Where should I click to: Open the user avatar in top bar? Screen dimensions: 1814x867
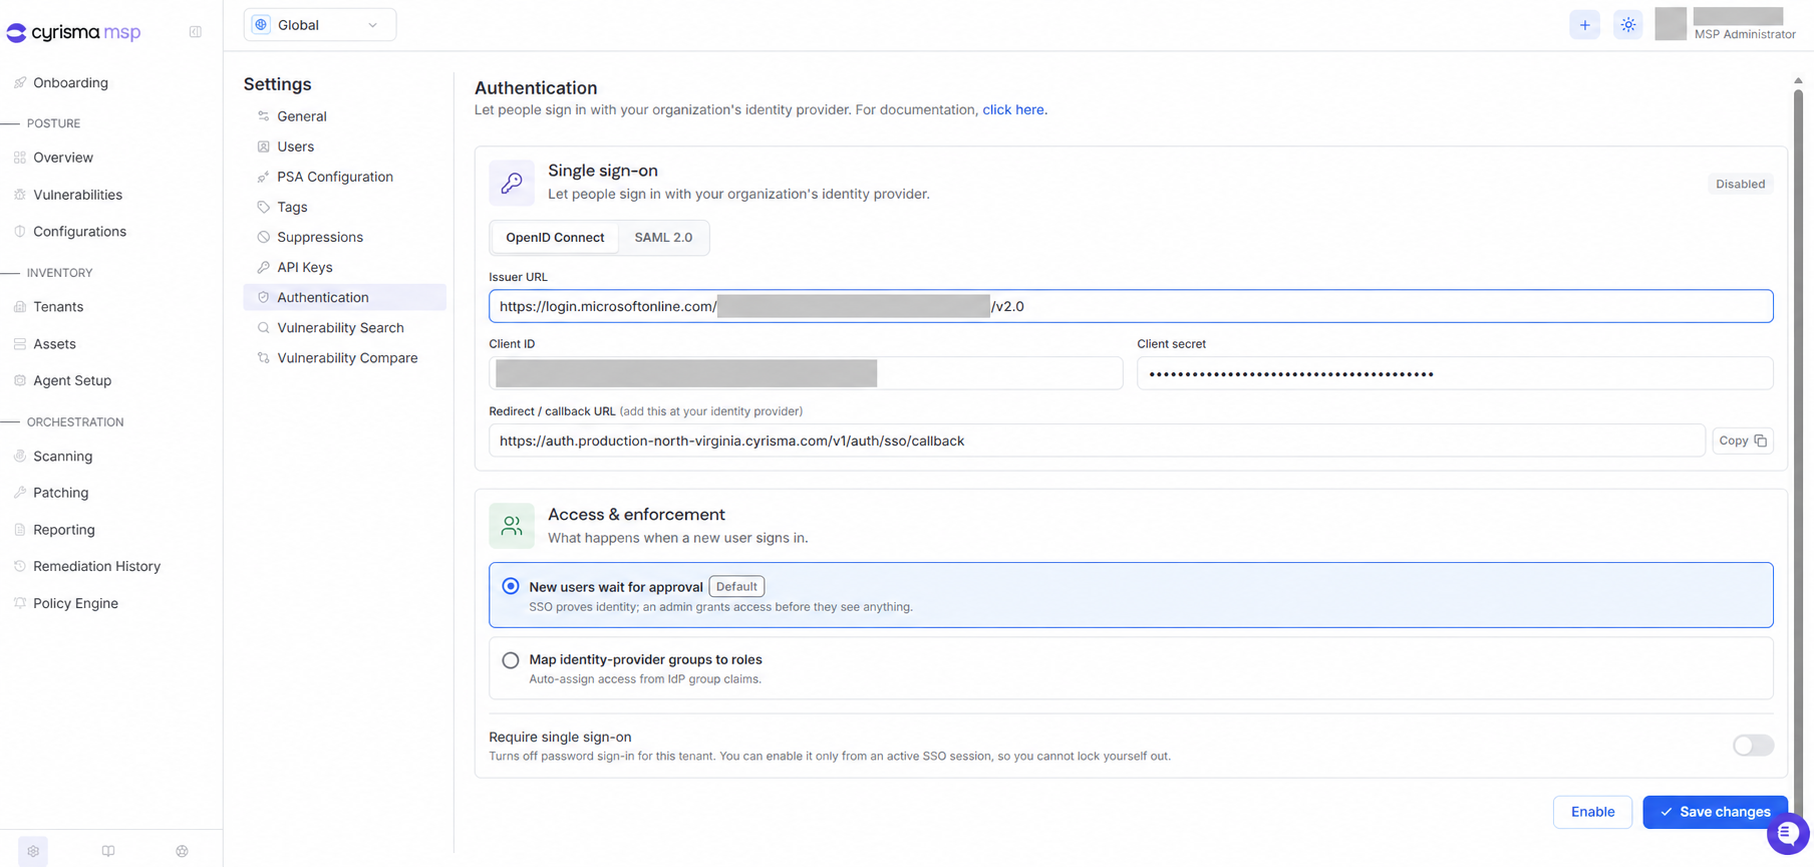1670,24
